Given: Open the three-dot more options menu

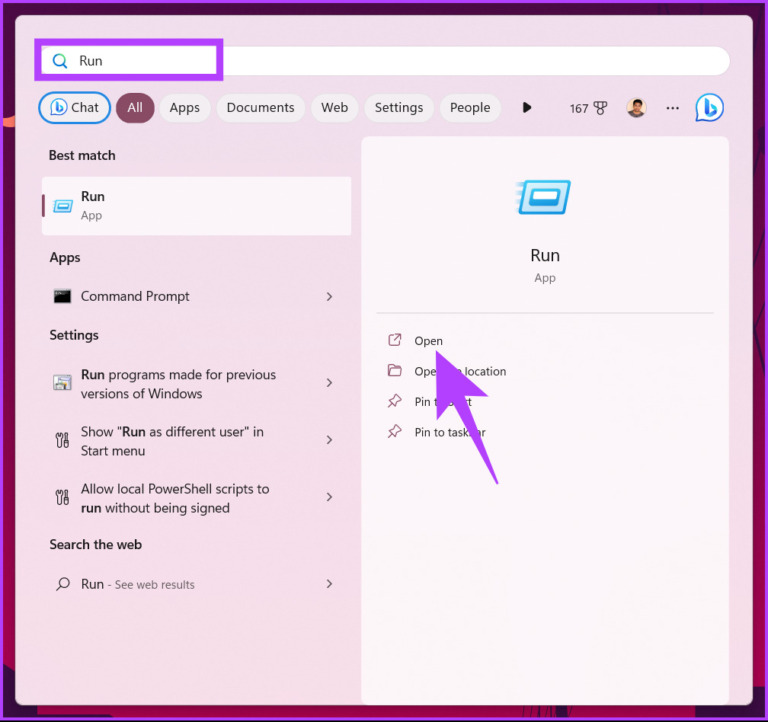Looking at the screenshot, I should click(x=672, y=108).
